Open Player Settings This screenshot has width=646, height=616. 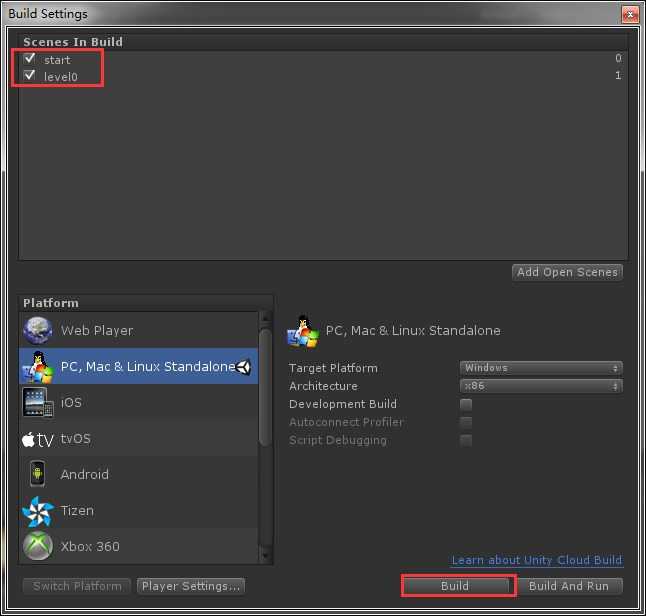click(x=191, y=586)
